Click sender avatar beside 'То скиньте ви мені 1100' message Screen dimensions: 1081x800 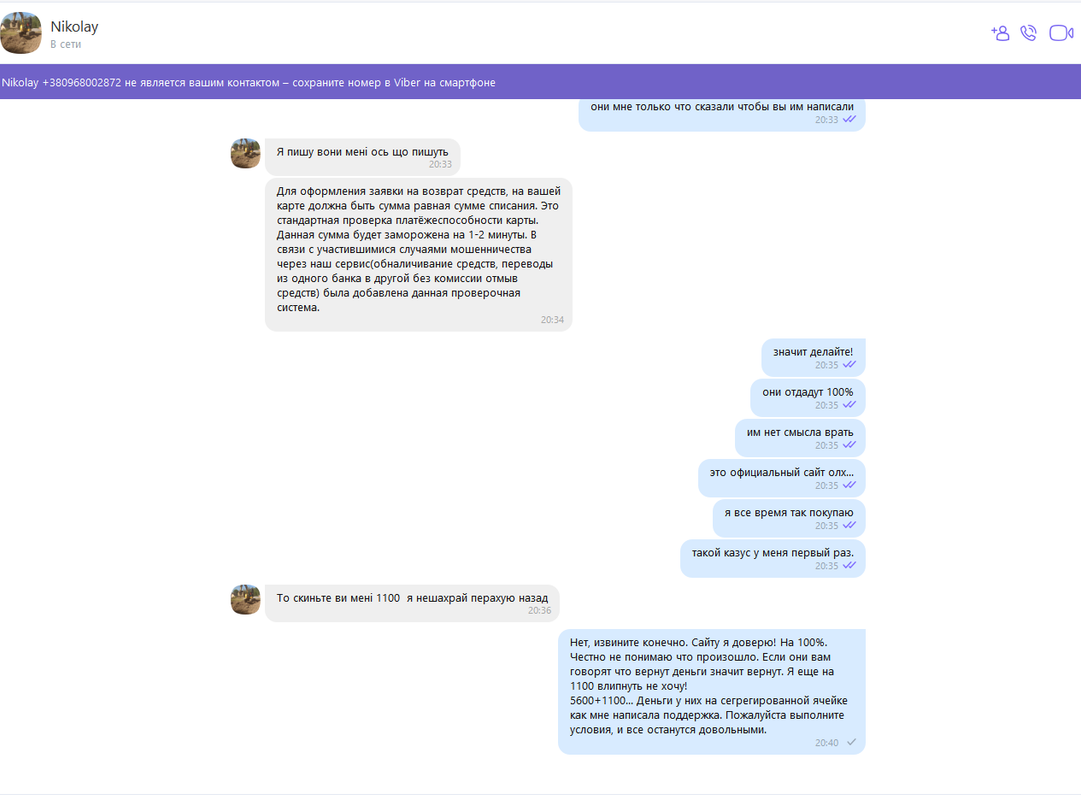tap(245, 599)
